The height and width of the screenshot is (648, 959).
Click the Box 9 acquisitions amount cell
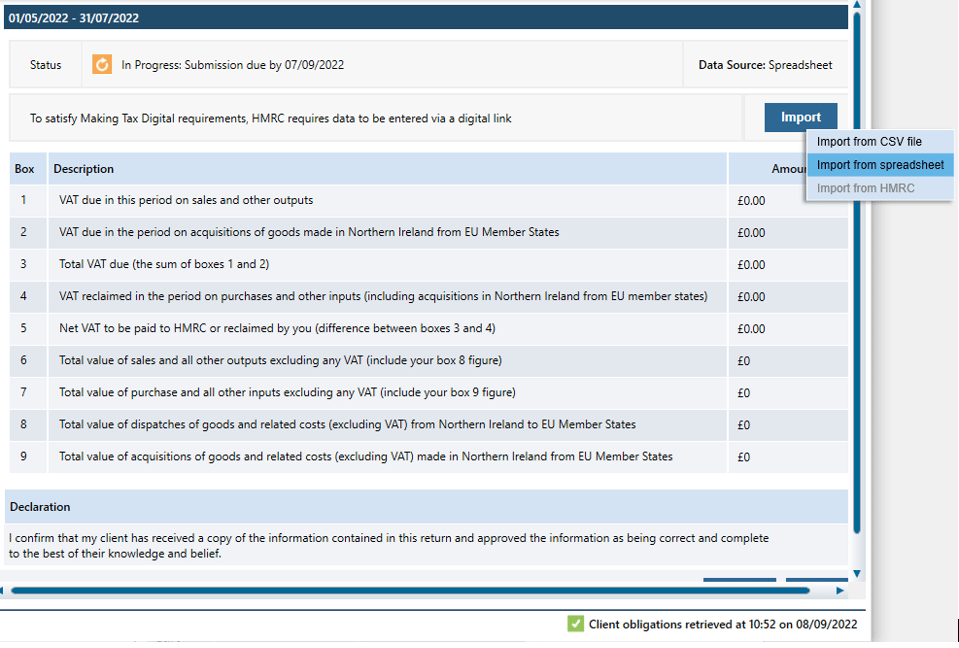point(744,457)
